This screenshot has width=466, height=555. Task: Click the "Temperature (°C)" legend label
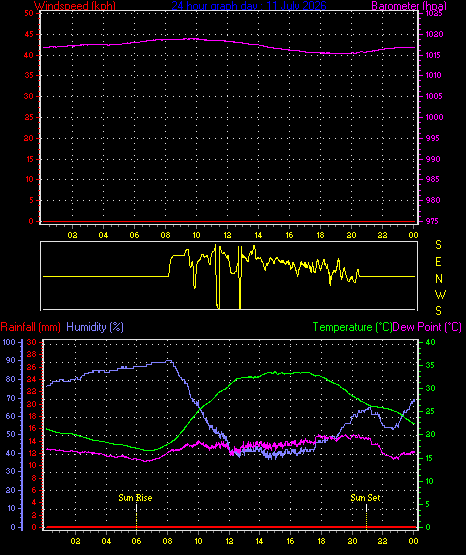(x=352, y=327)
